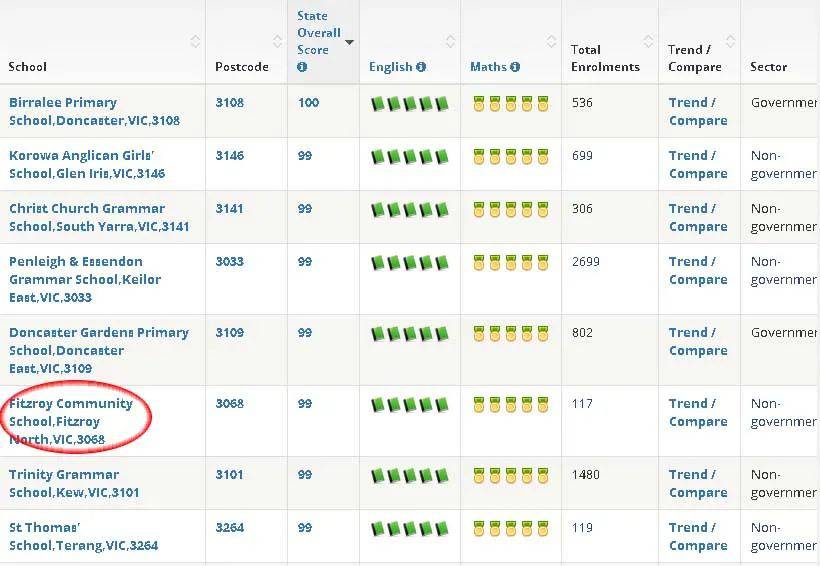
Task: Open Fitzroy Community School link
Action: point(71,422)
